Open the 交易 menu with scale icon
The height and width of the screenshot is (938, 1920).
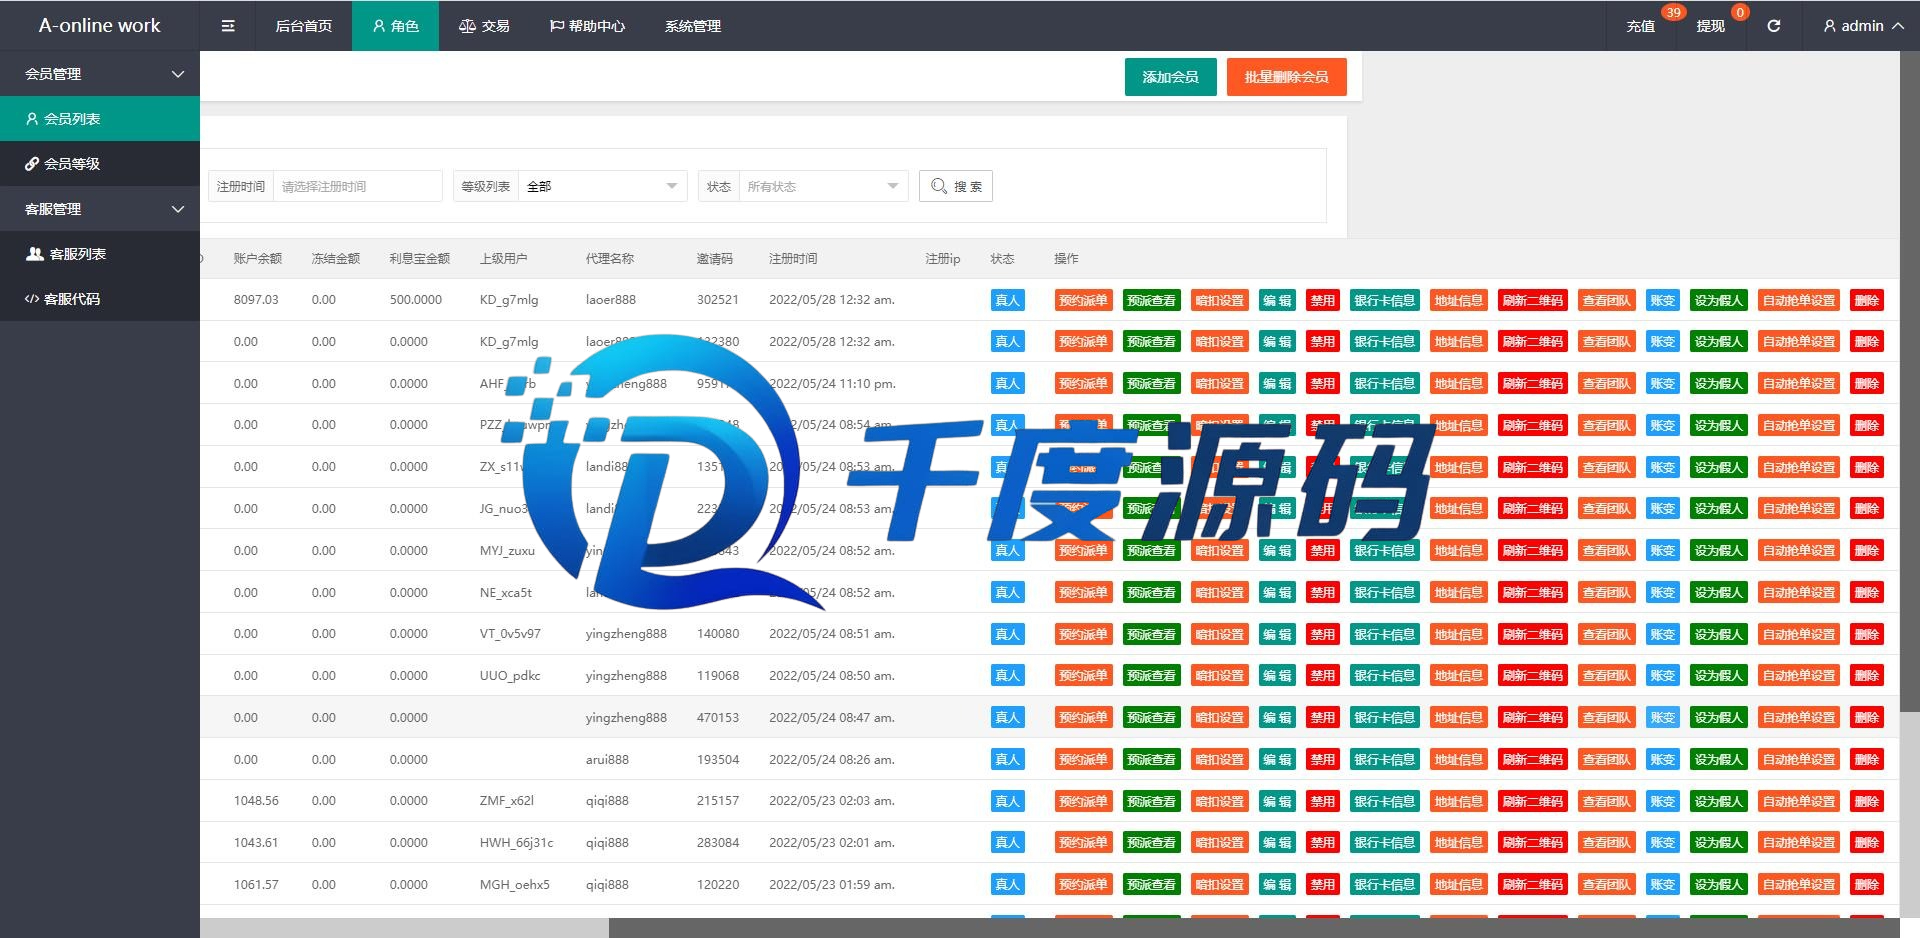(x=484, y=26)
